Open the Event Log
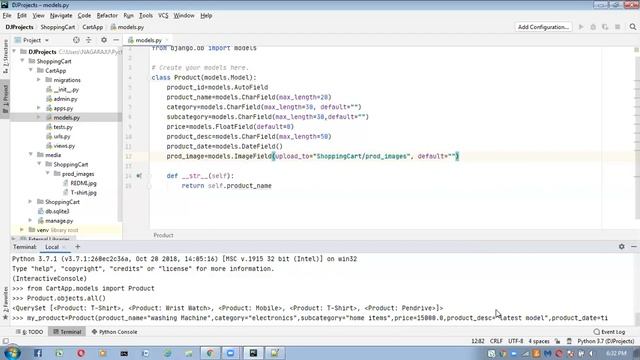The height and width of the screenshot is (360, 640). tap(609, 332)
